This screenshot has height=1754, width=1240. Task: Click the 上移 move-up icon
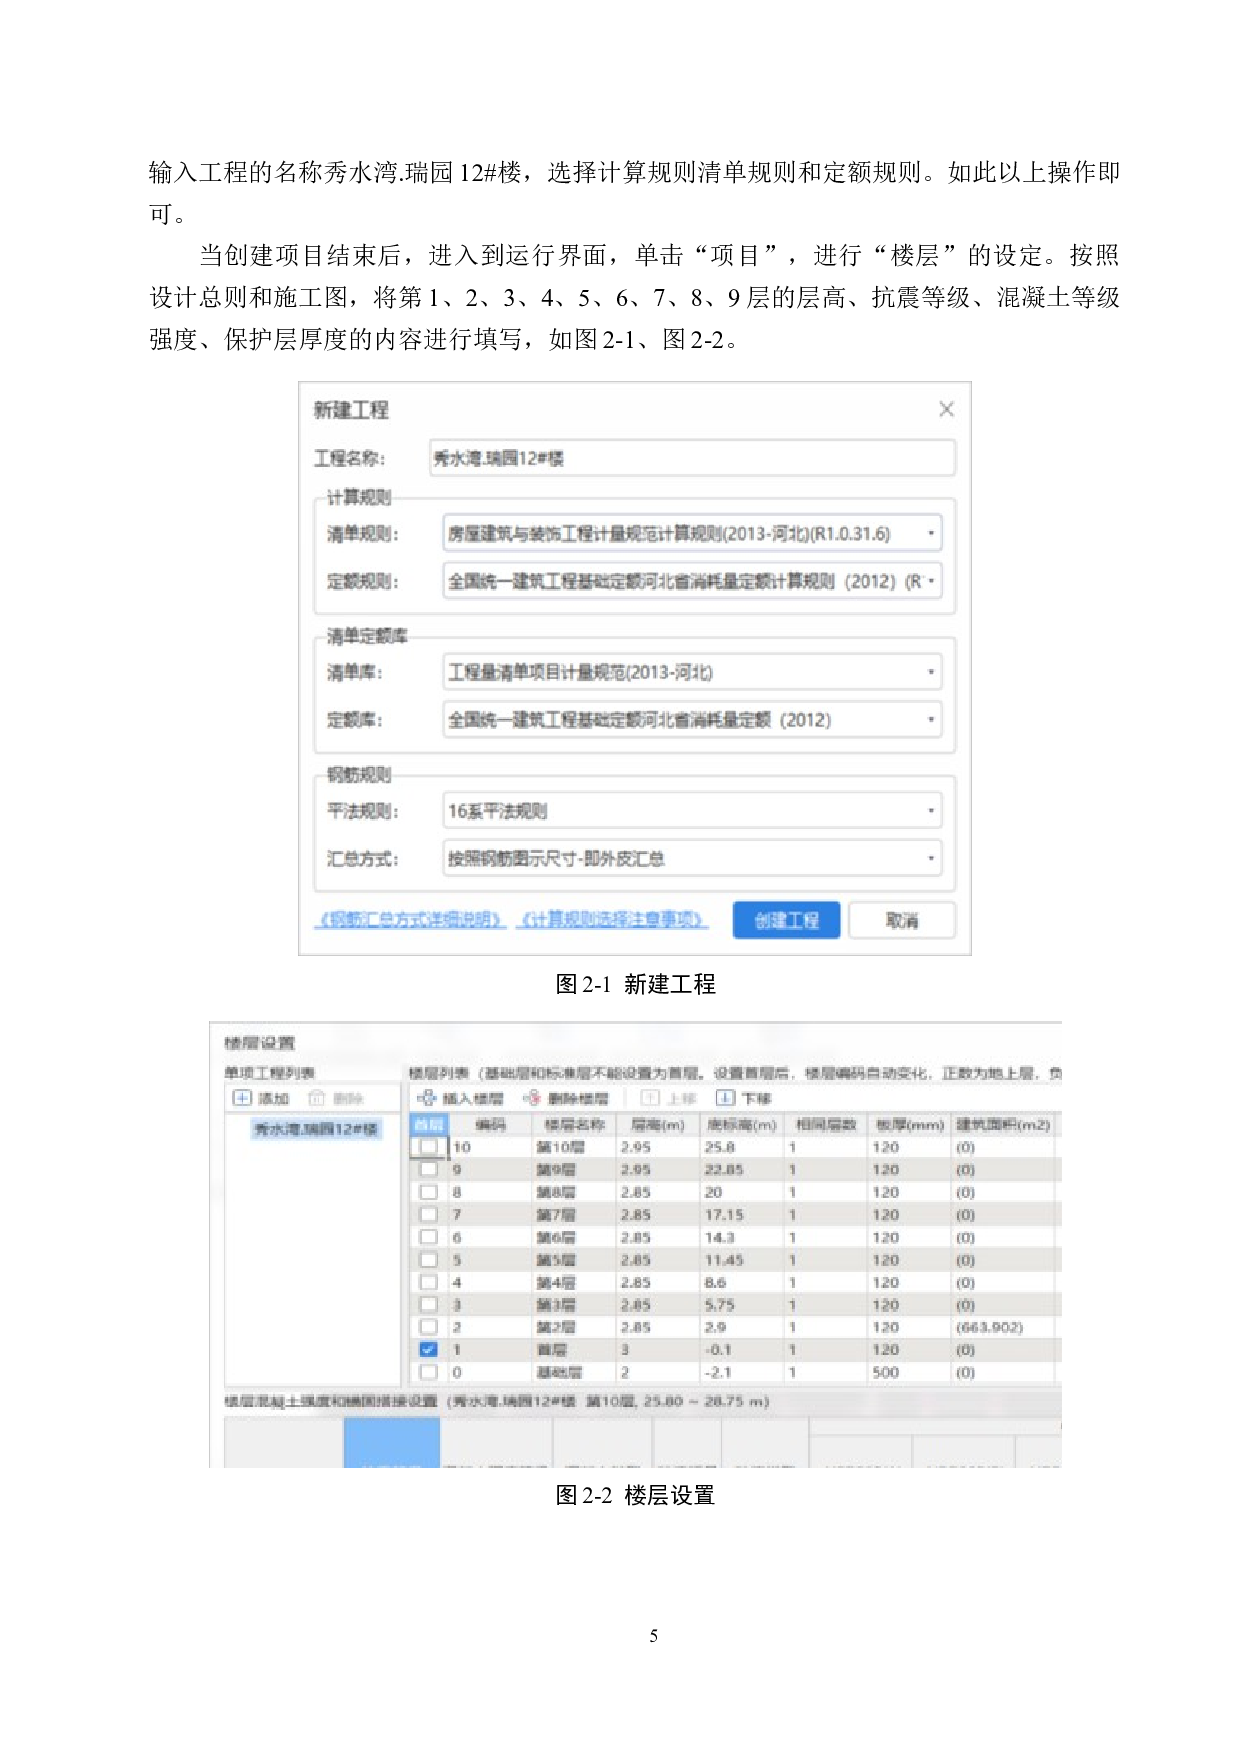[x=650, y=1098]
